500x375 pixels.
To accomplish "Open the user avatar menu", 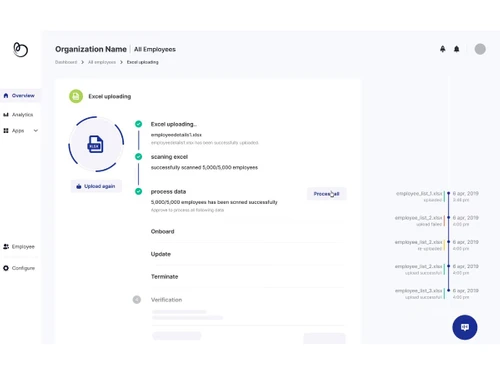I will [480, 49].
